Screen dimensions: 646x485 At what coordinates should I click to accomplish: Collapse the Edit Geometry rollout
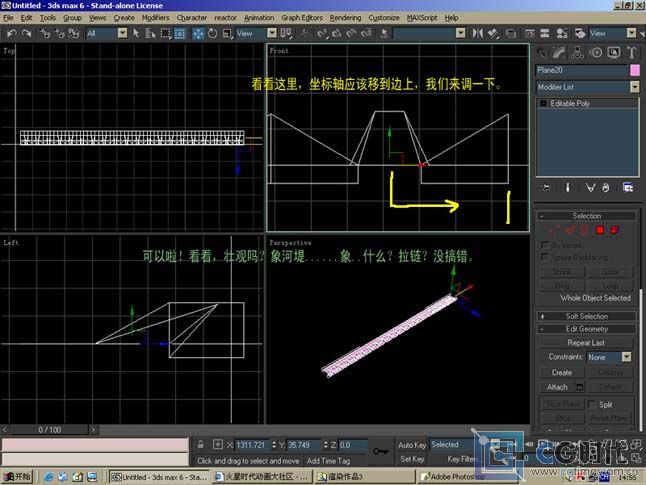click(x=587, y=329)
